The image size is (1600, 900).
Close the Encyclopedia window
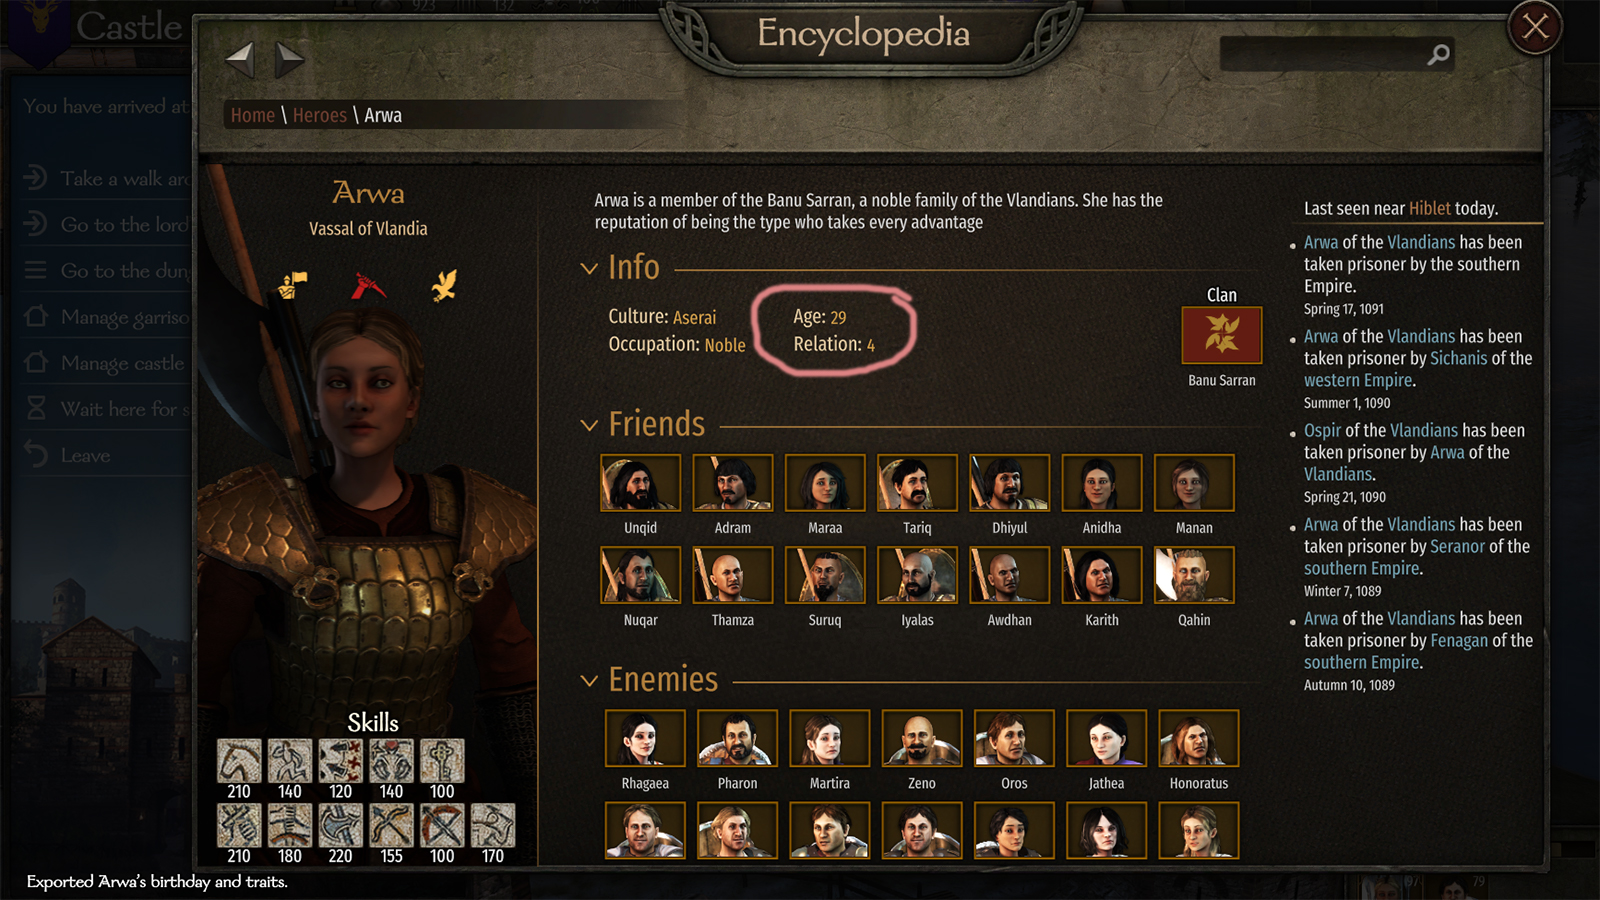tap(1535, 27)
